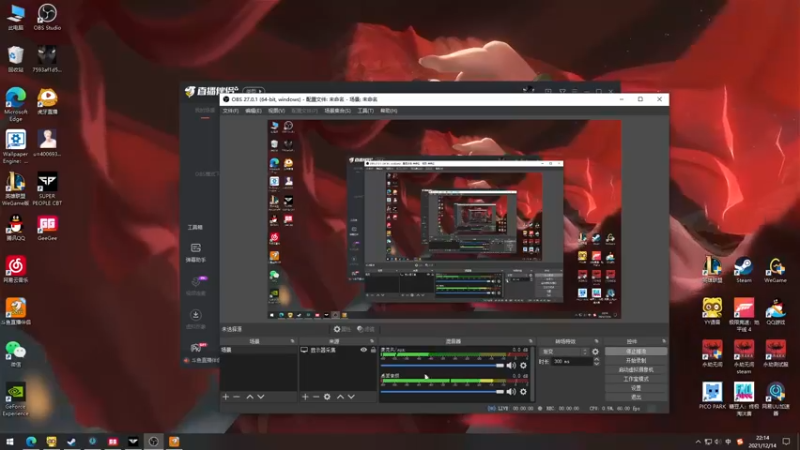Screen dimensions: 800x450
Task: Open the 帮助(H) menu in OBS
Action: coord(388,111)
